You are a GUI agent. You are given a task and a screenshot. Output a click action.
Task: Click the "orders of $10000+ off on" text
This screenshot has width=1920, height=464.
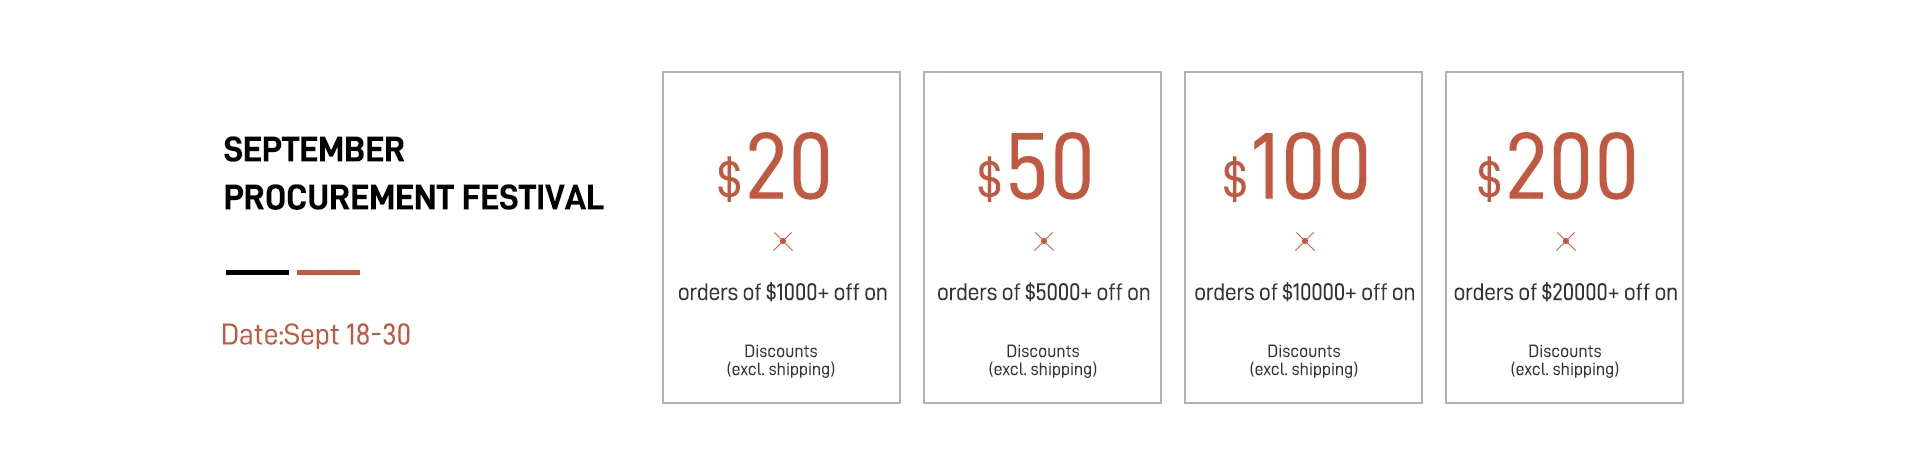[1304, 293]
